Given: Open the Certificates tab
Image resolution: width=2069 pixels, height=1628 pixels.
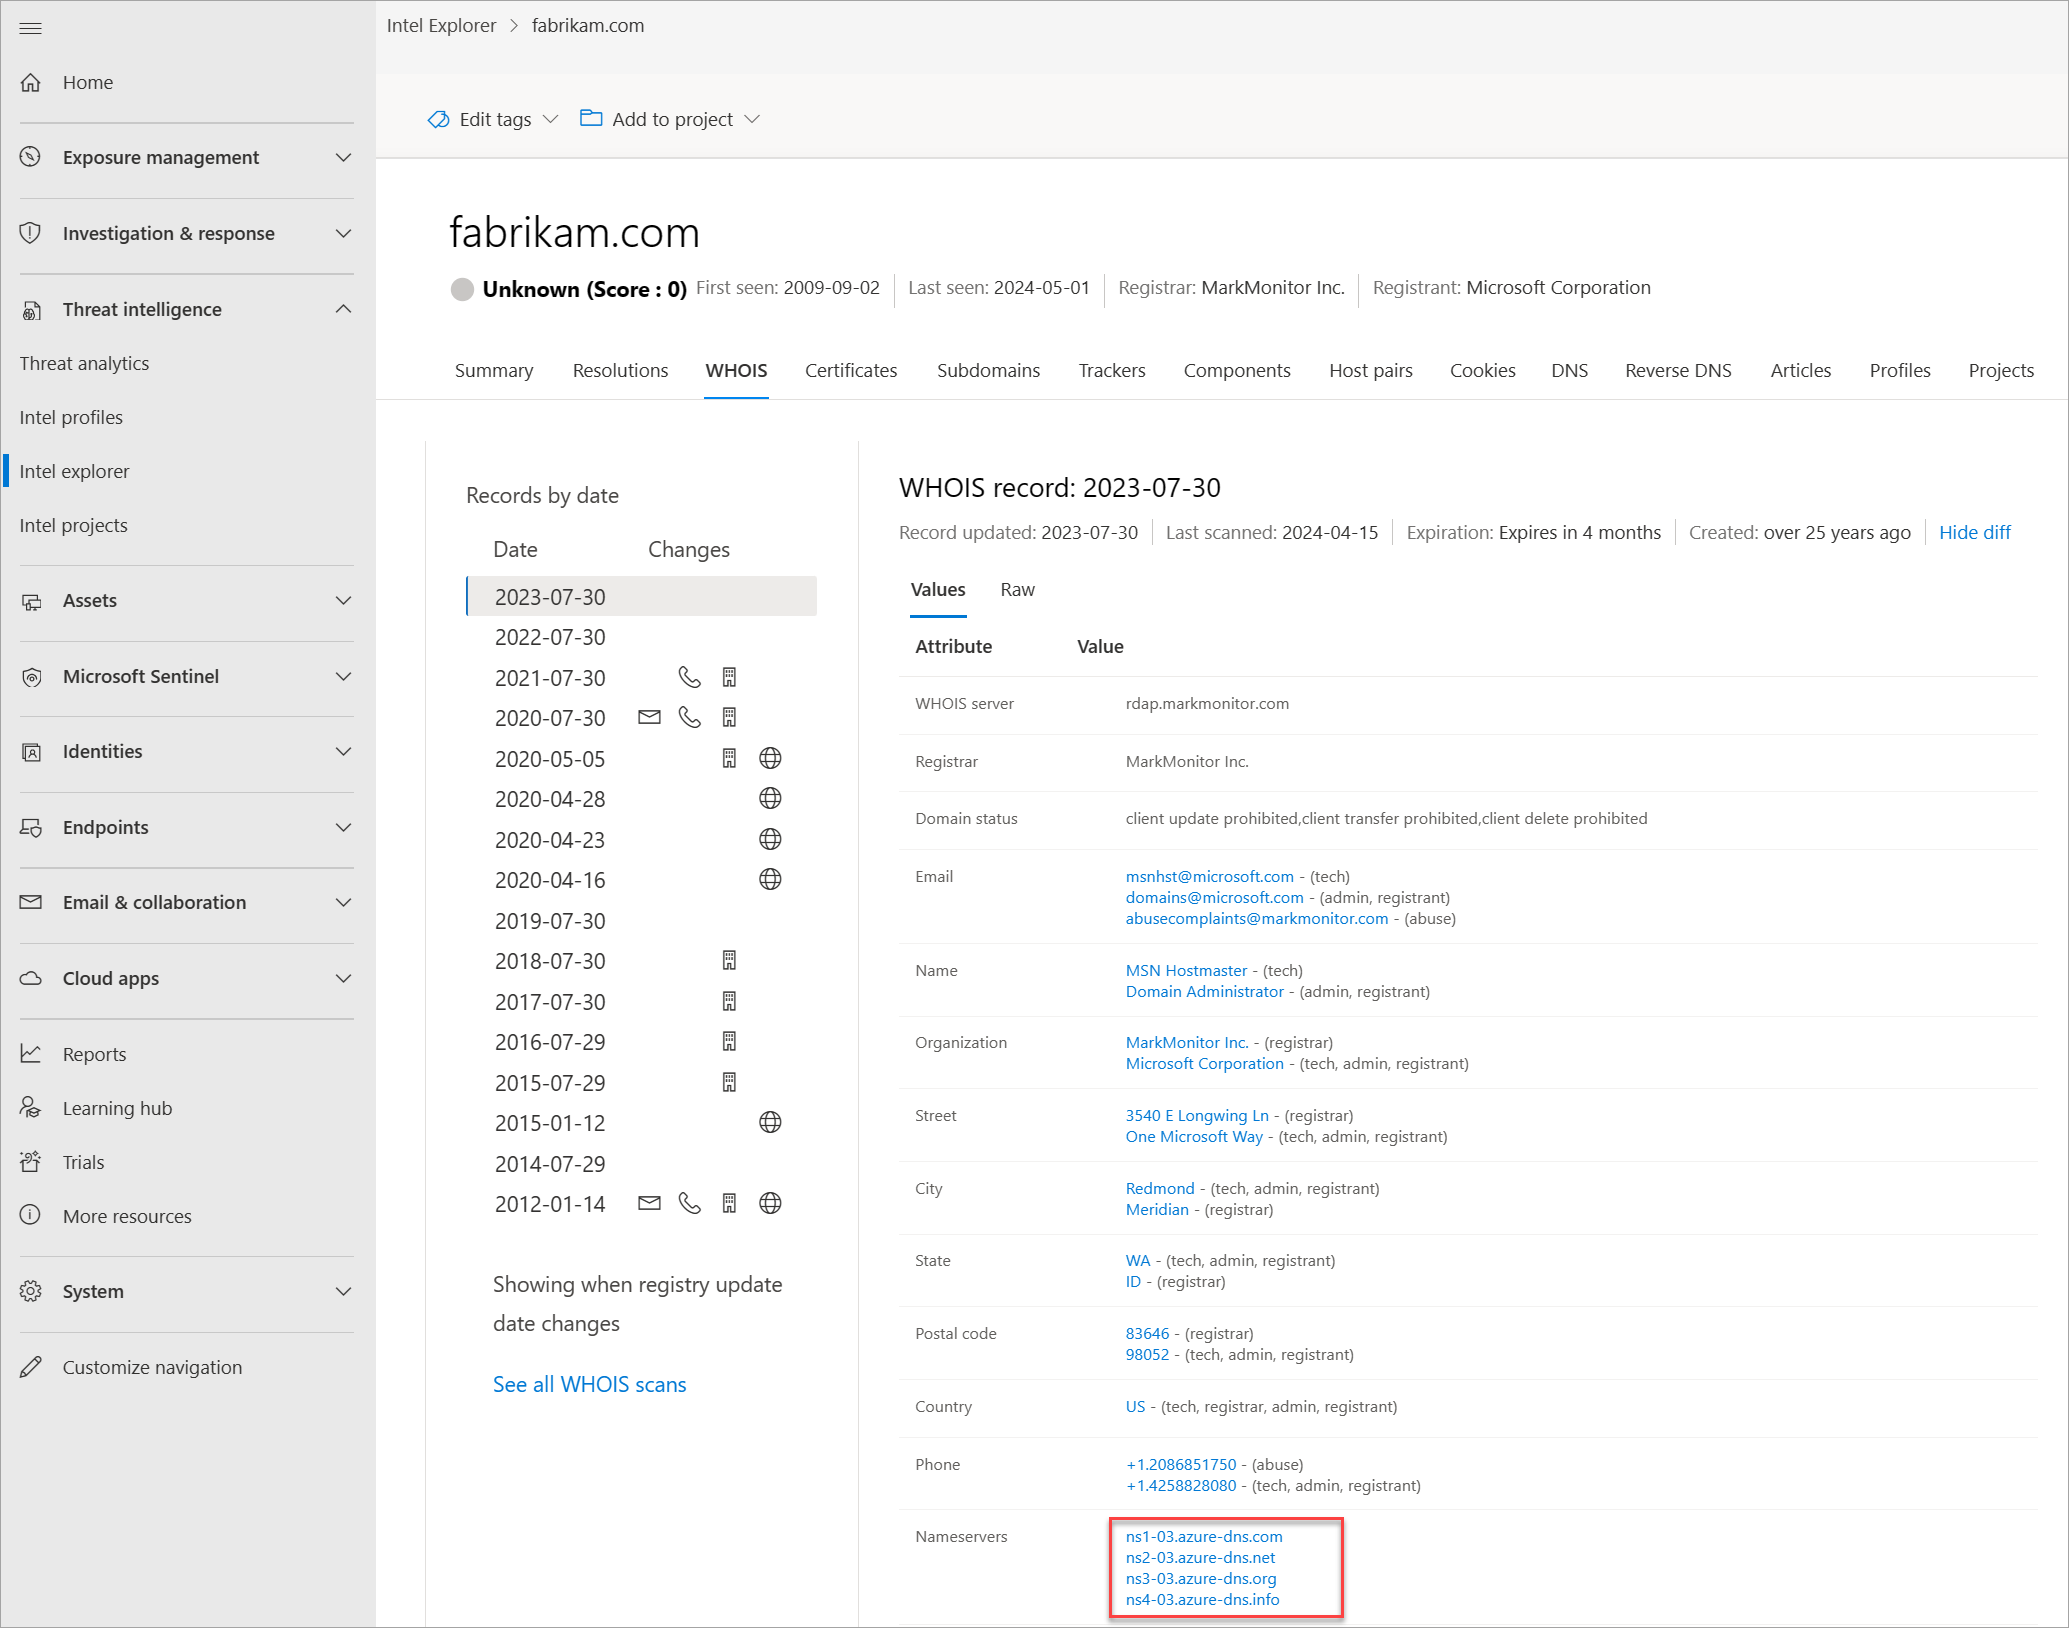Looking at the screenshot, I should tap(851, 370).
